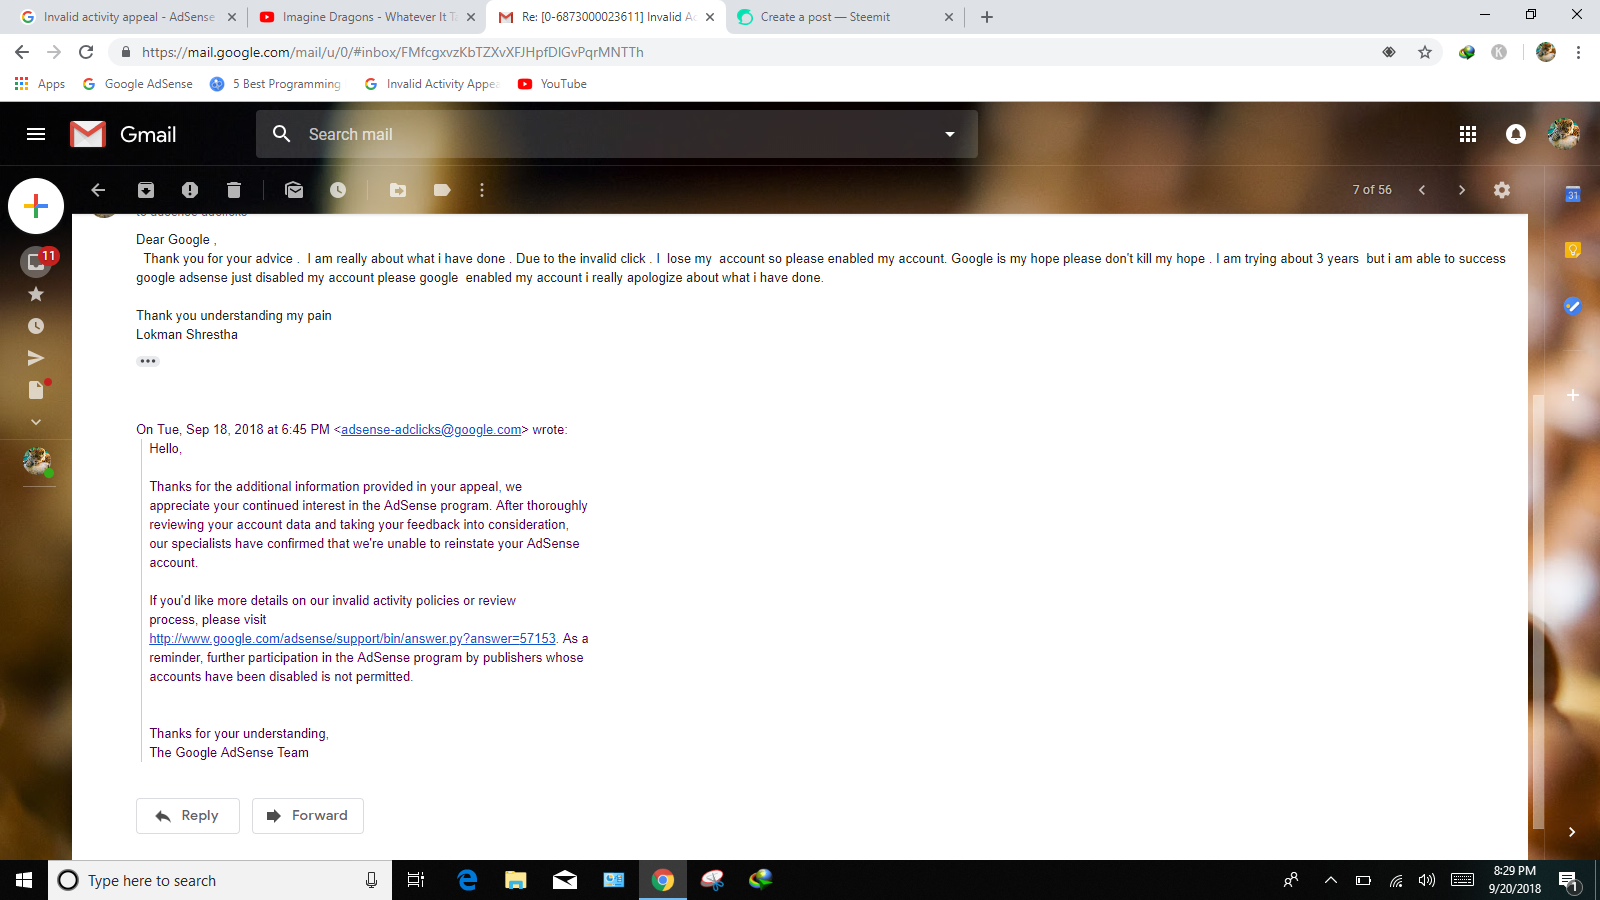Mark the email as unread
The image size is (1600, 900).
point(294,190)
